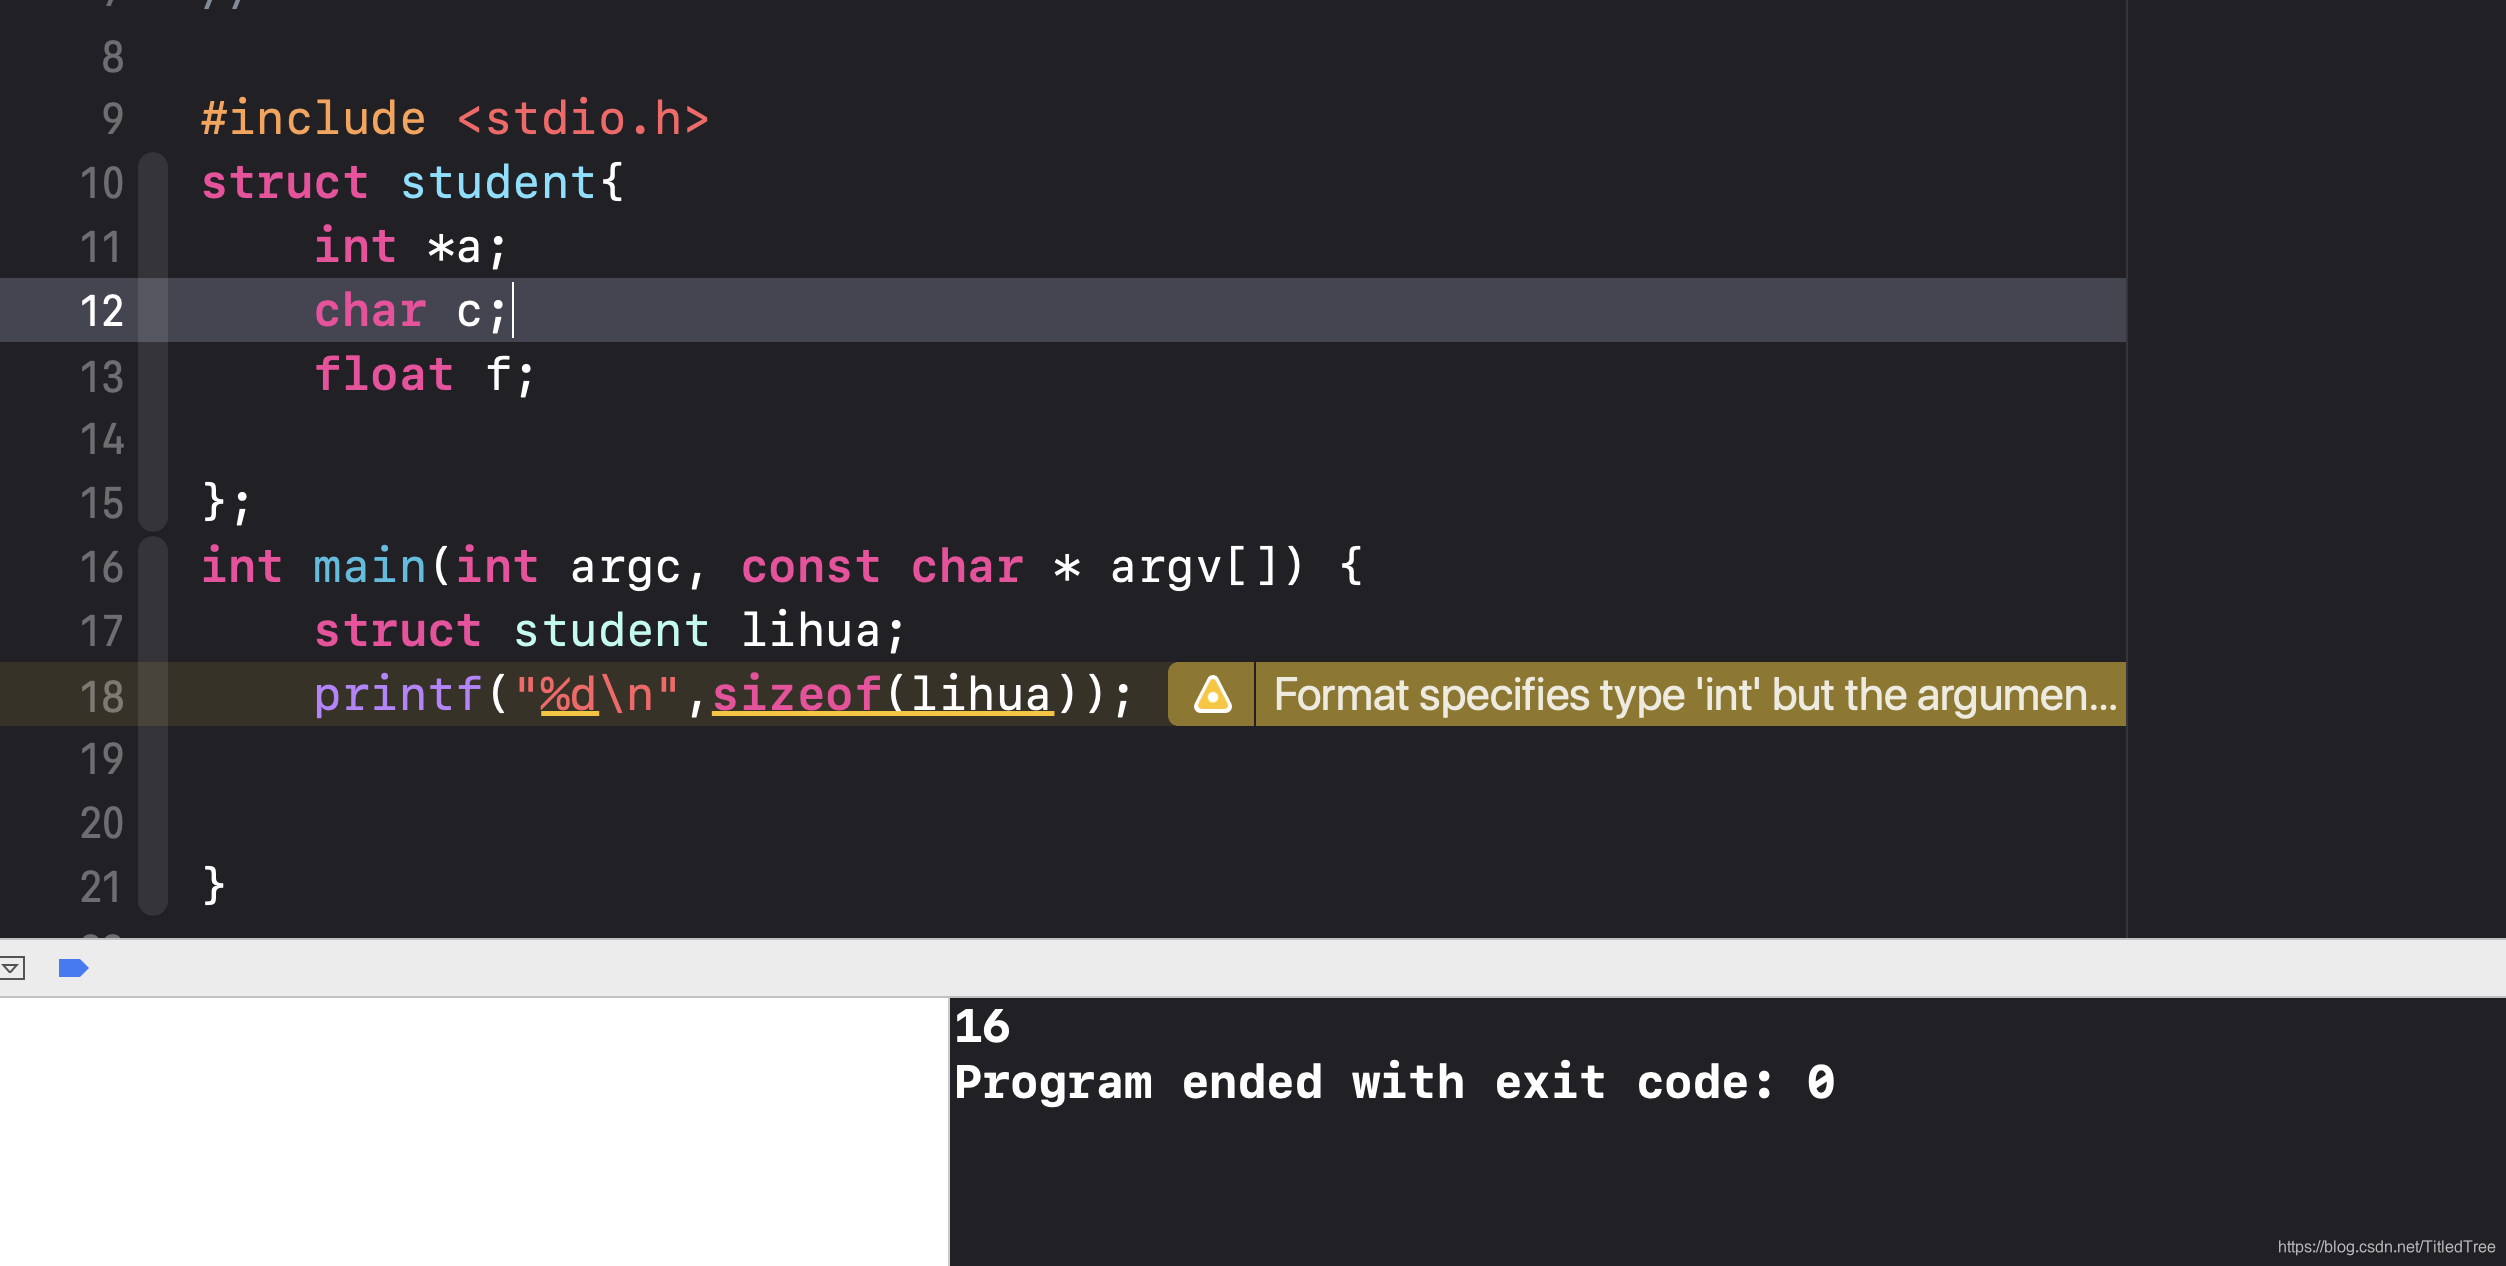Toggle the blue breakpoints activation icon
The width and height of the screenshot is (2506, 1266).
click(x=73, y=968)
